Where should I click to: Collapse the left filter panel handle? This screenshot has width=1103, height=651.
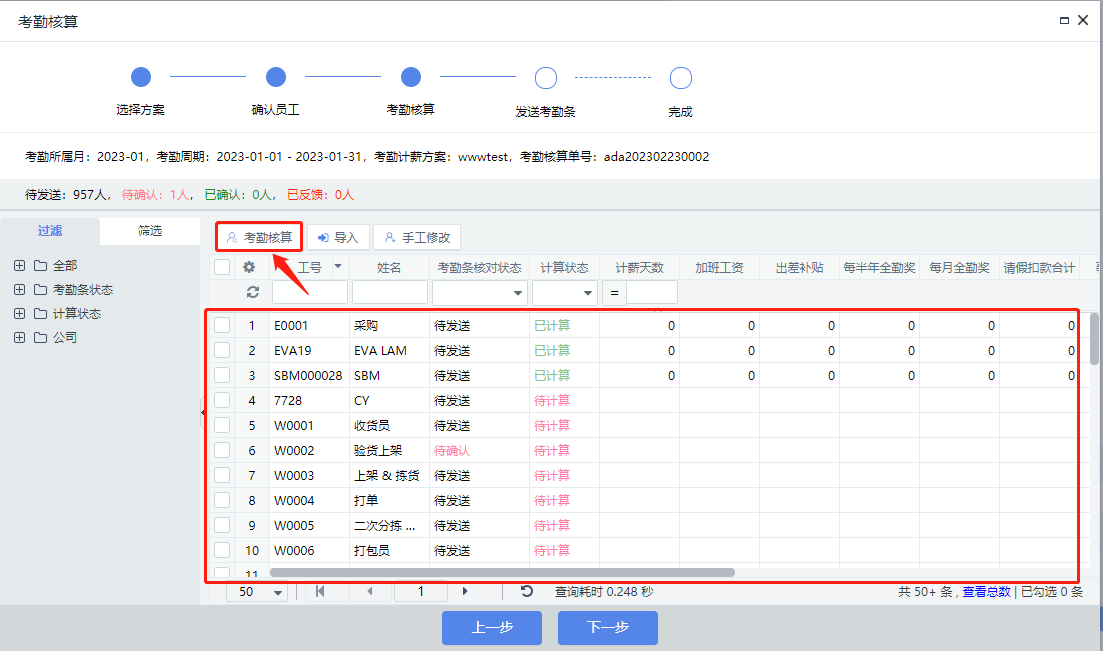203,412
